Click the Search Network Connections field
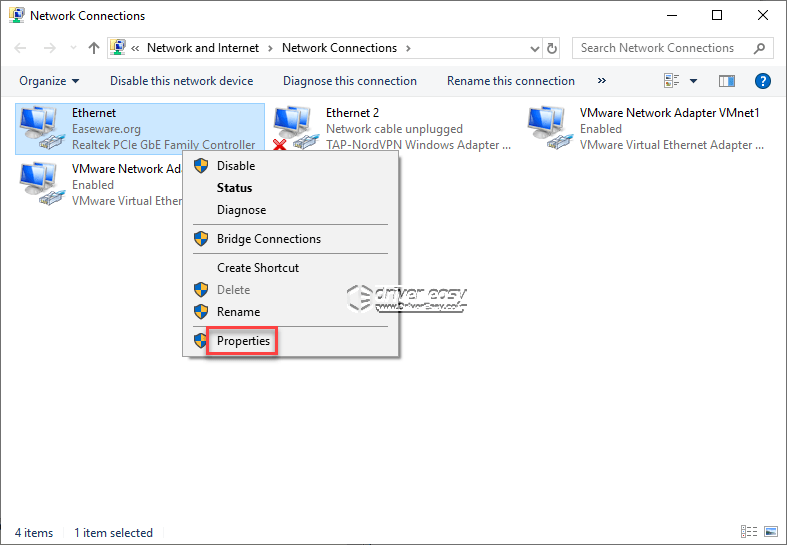Screen dimensions: 787x545 [672, 48]
